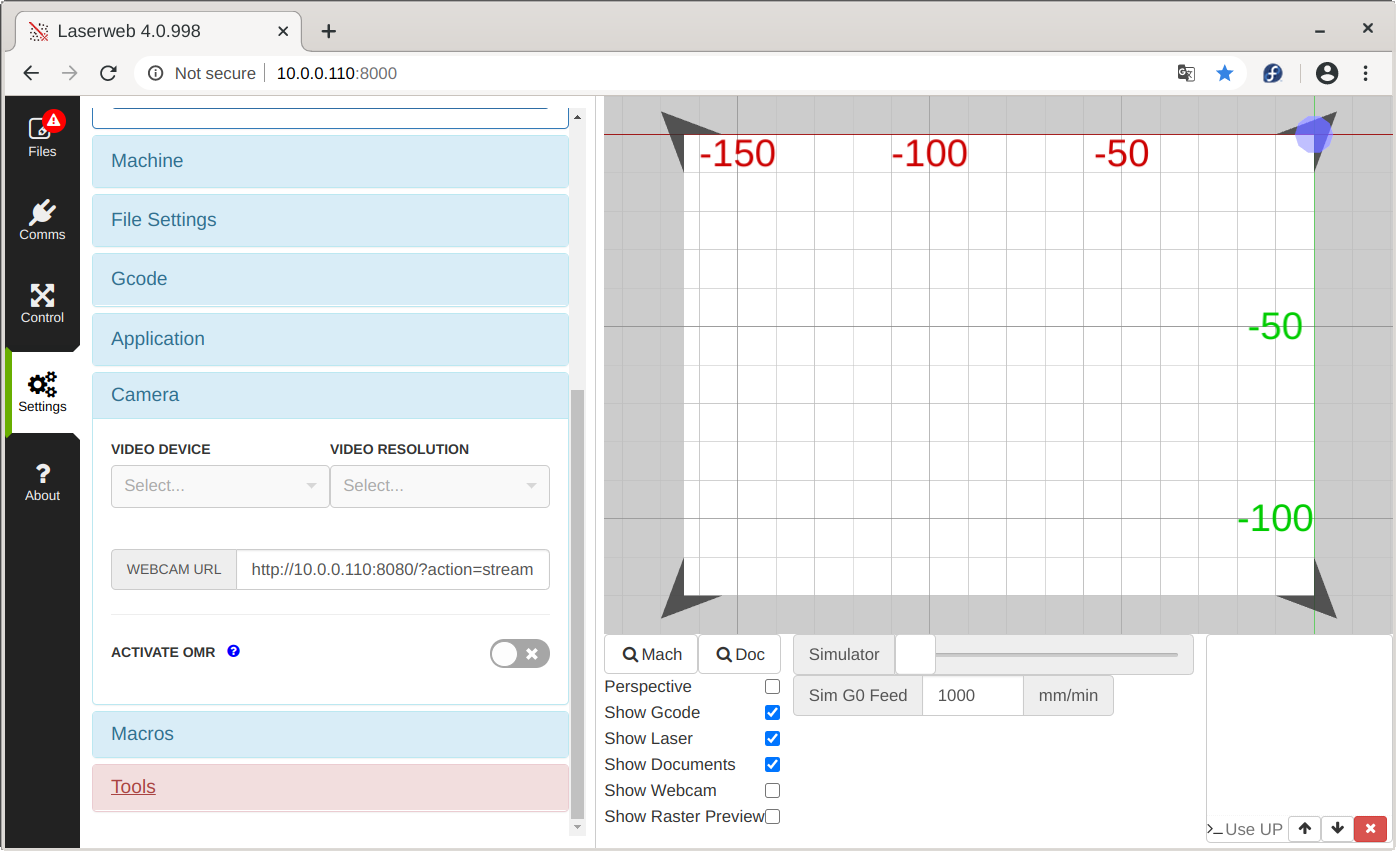Expand the Gcode settings section

(x=330, y=279)
